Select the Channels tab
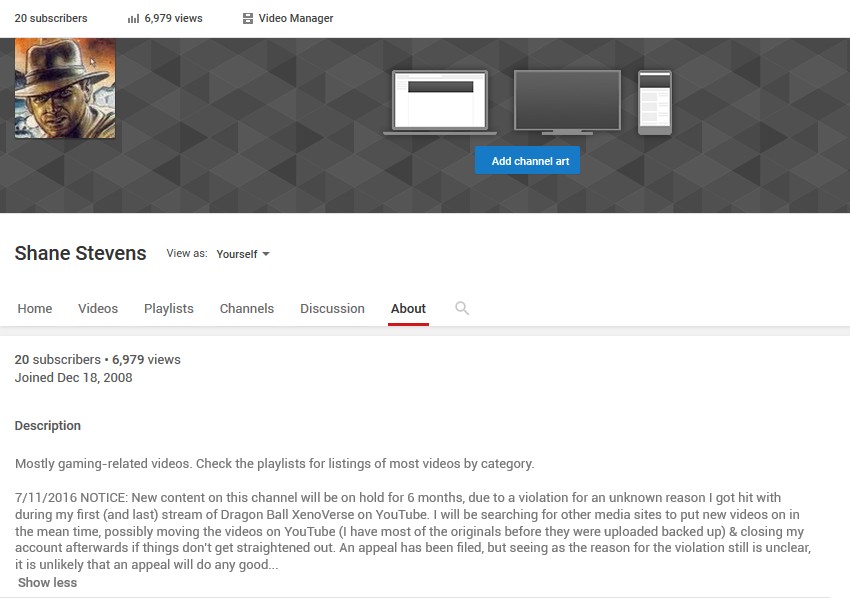Image resolution: width=850 pixels, height=598 pixels. 247,309
